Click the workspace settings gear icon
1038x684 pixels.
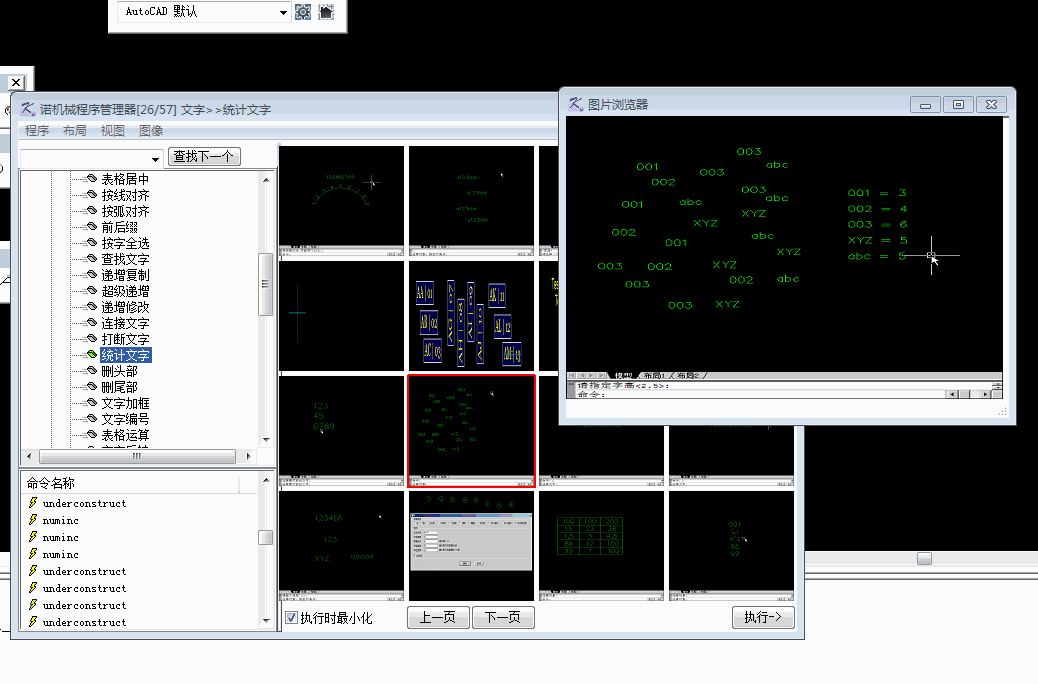pos(303,12)
